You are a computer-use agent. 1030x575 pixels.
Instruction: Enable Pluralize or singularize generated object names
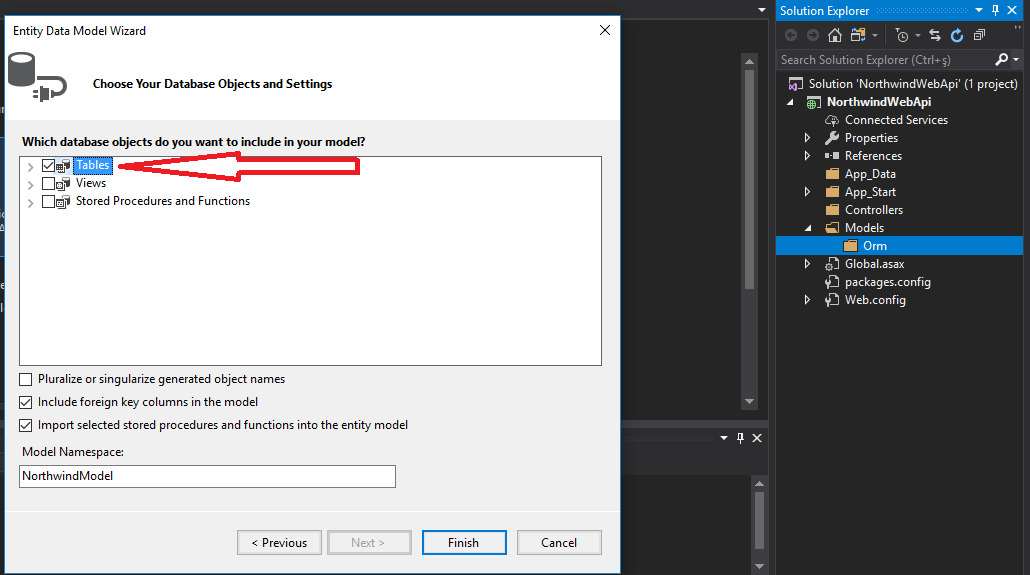coord(26,380)
